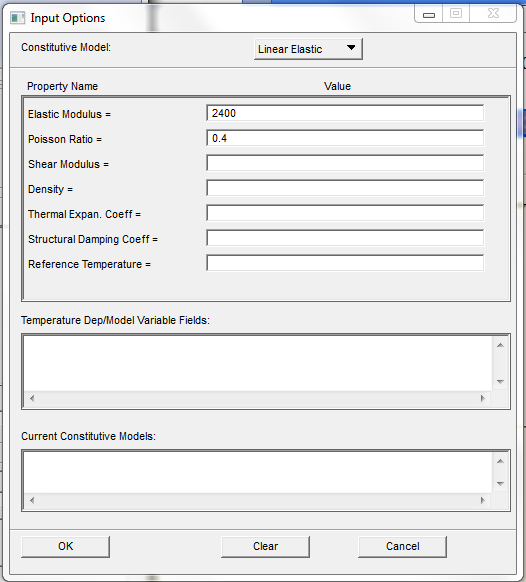
Task: Click the Elastic Modulus value field
Action: tap(345, 113)
